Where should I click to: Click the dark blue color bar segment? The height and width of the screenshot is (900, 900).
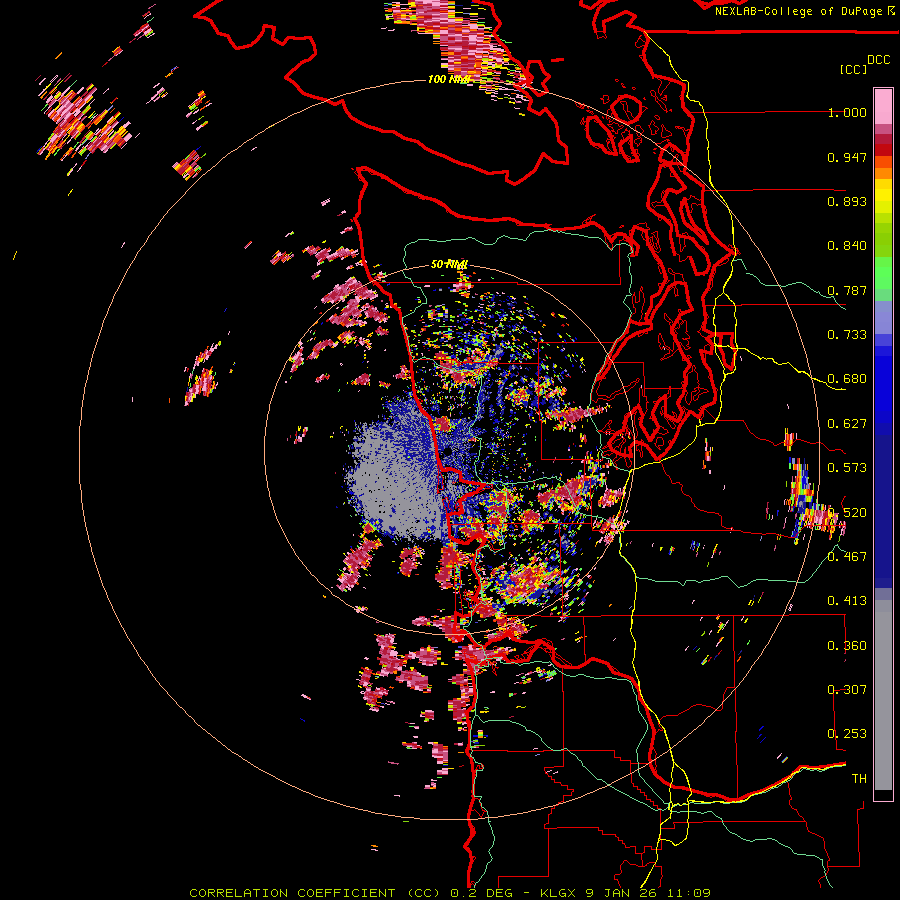883,511
